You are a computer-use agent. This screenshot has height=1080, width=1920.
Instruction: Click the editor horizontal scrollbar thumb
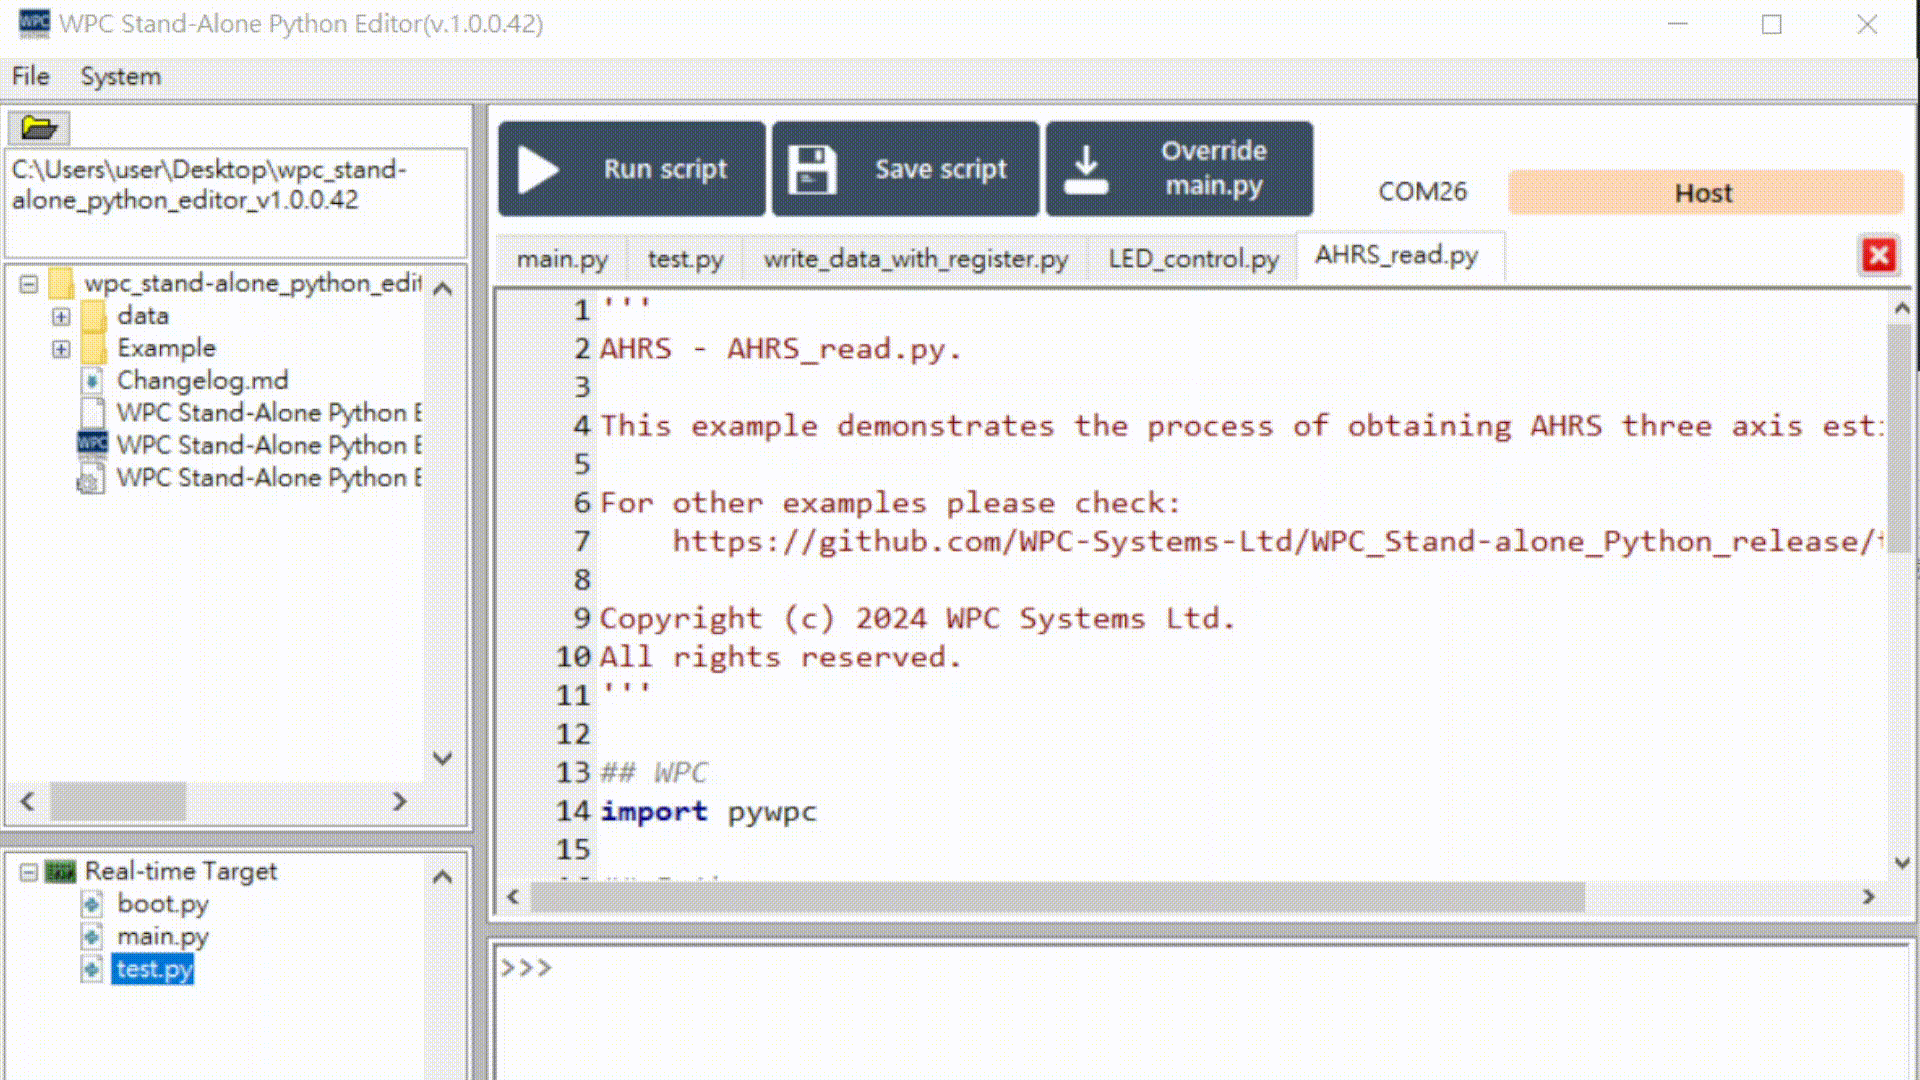[x=1056, y=897]
